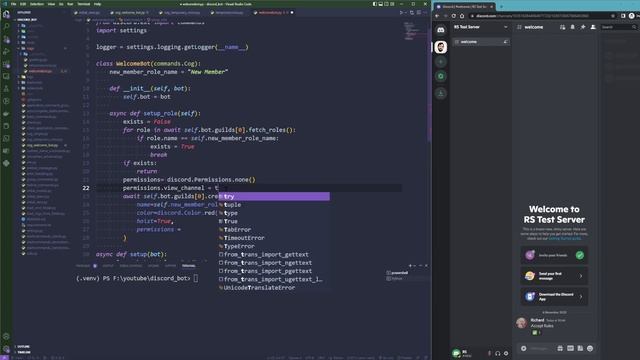The height and width of the screenshot is (360, 640).
Task: Open the Terminal menu in VS Code
Action: (x=84, y=4)
